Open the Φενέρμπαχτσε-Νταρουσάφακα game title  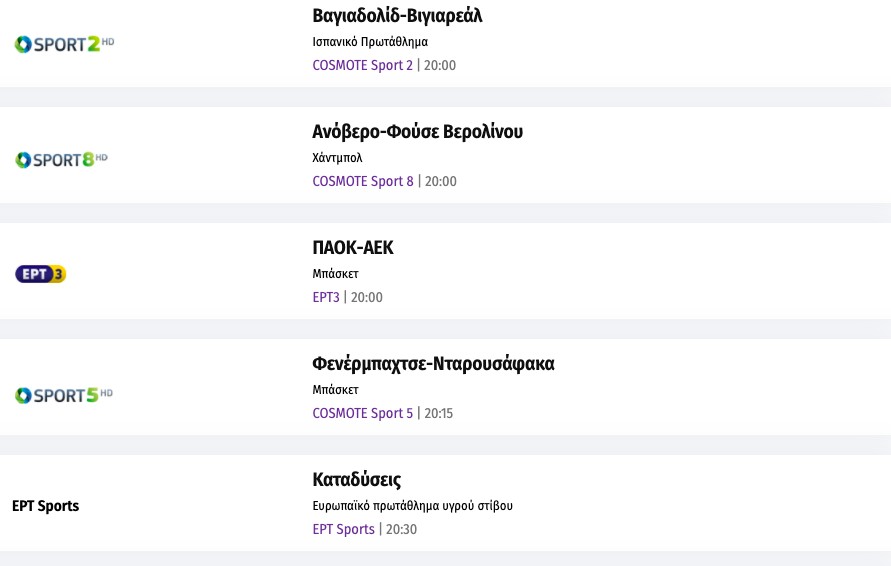click(433, 364)
